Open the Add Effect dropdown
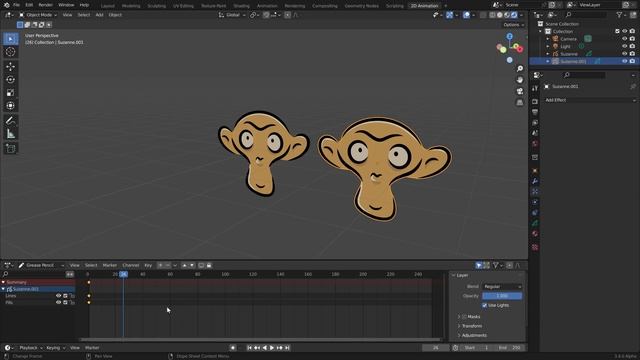Screen dimensions: 640x360 tap(589, 100)
